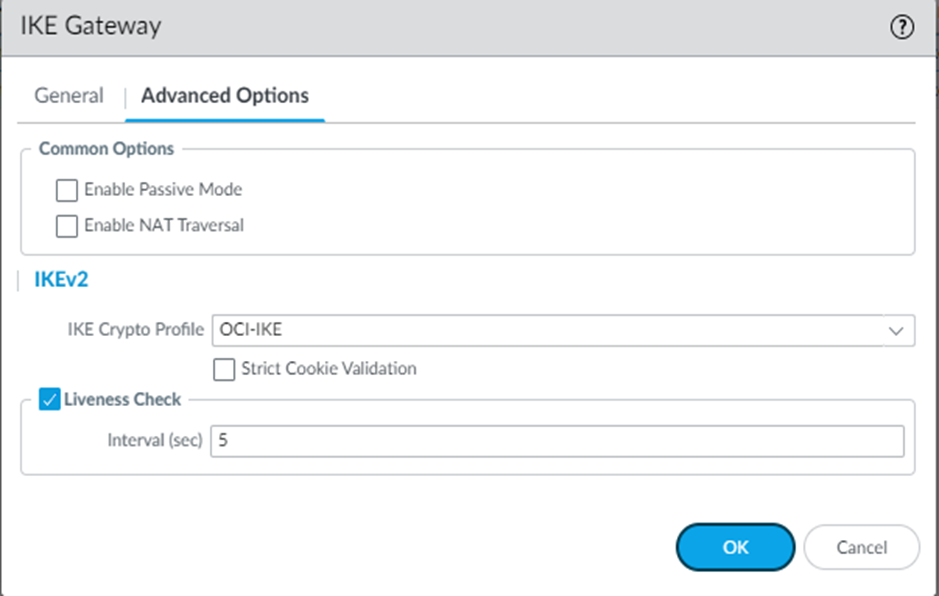Click the Liveness Check label text
This screenshot has height=596, width=939.
coord(124,400)
